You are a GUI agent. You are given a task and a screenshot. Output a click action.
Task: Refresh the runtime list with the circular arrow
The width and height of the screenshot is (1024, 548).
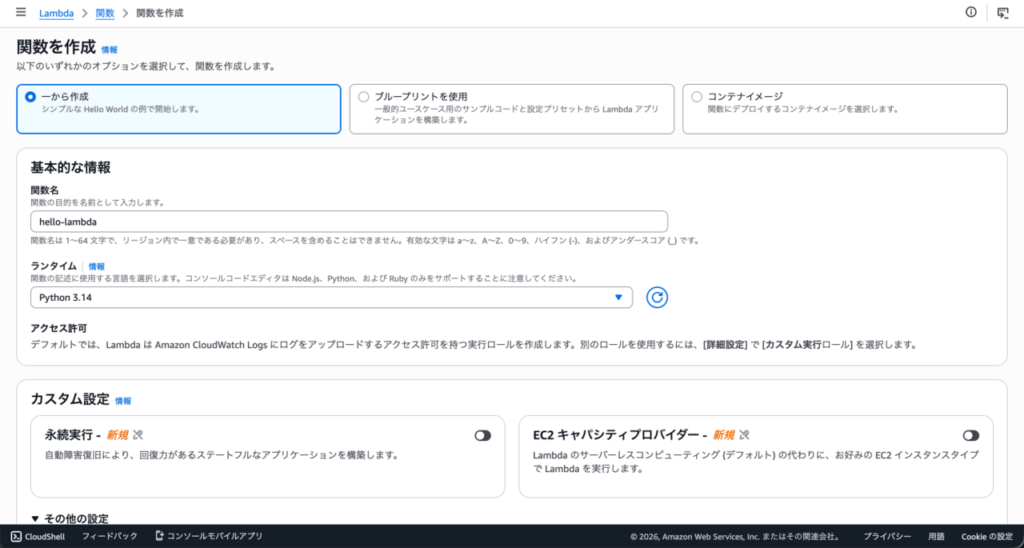pos(657,297)
